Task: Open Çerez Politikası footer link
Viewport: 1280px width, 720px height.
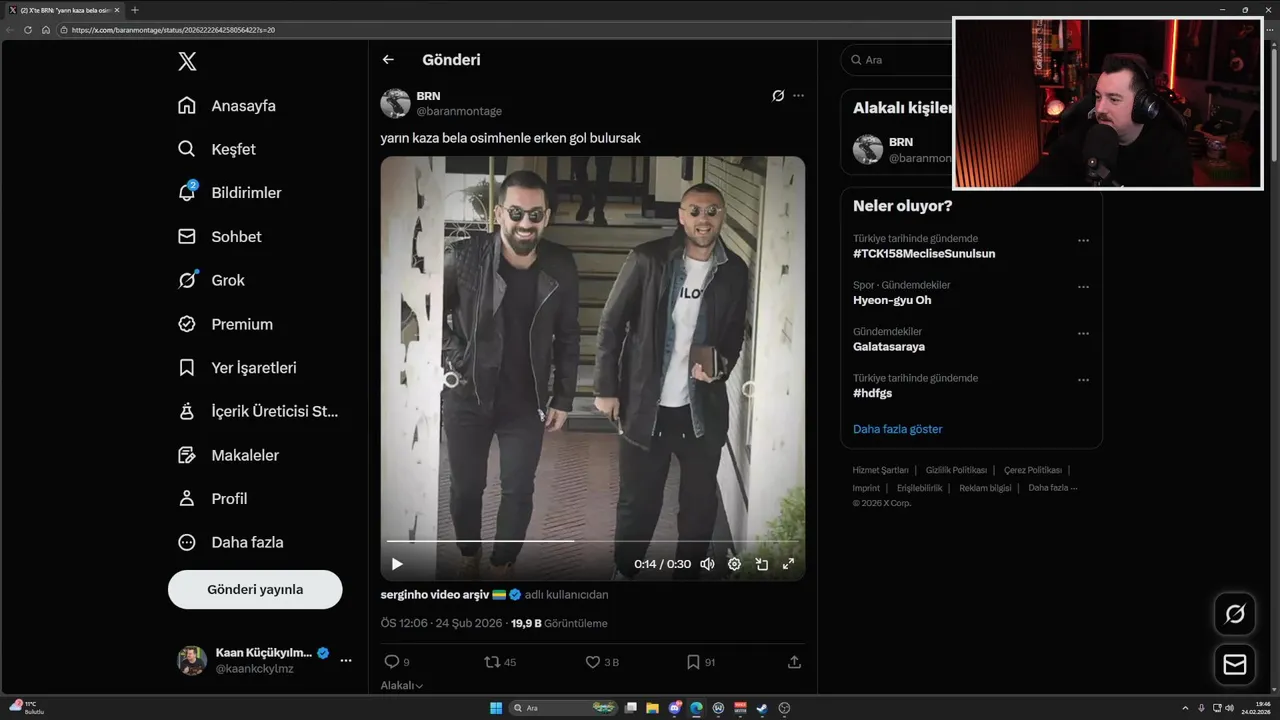Action: pyautogui.click(x=1033, y=470)
